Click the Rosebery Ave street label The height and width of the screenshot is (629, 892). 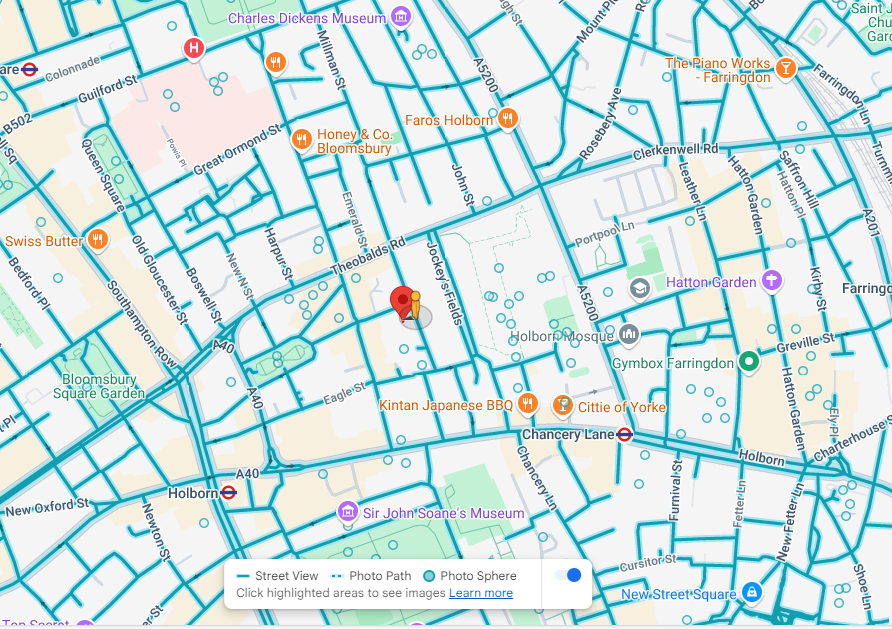pyautogui.click(x=600, y=124)
